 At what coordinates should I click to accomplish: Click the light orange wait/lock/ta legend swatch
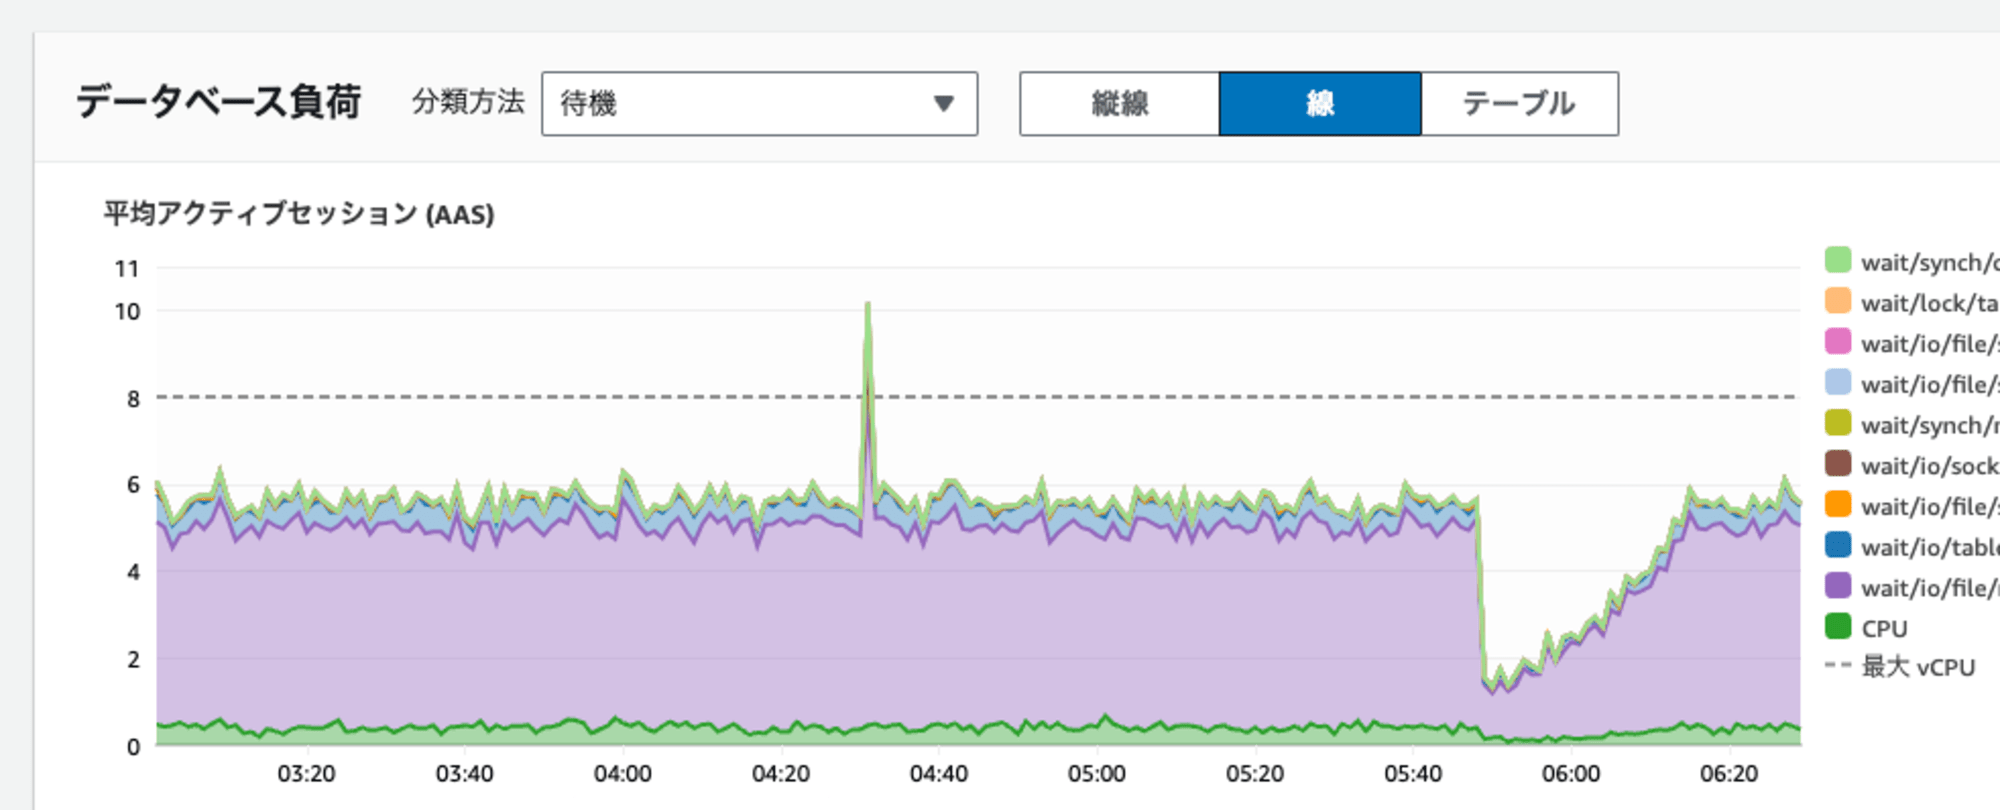[x=1838, y=301]
